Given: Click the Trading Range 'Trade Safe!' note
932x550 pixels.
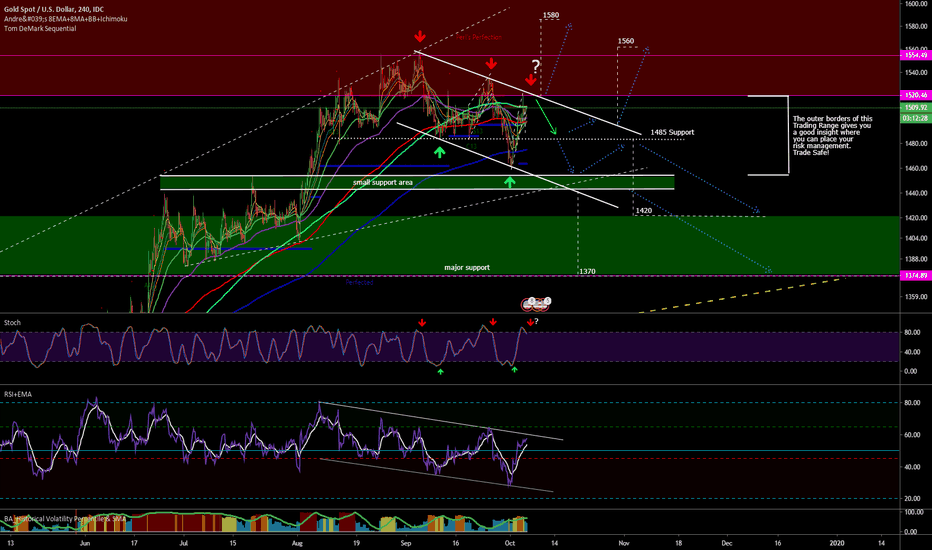Looking at the screenshot, I should pyautogui.click(x=832, y=136).
